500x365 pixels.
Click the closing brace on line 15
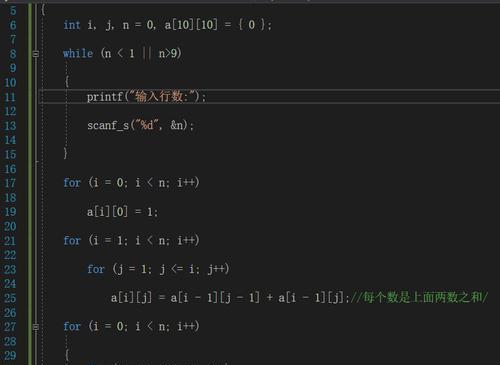65,153
